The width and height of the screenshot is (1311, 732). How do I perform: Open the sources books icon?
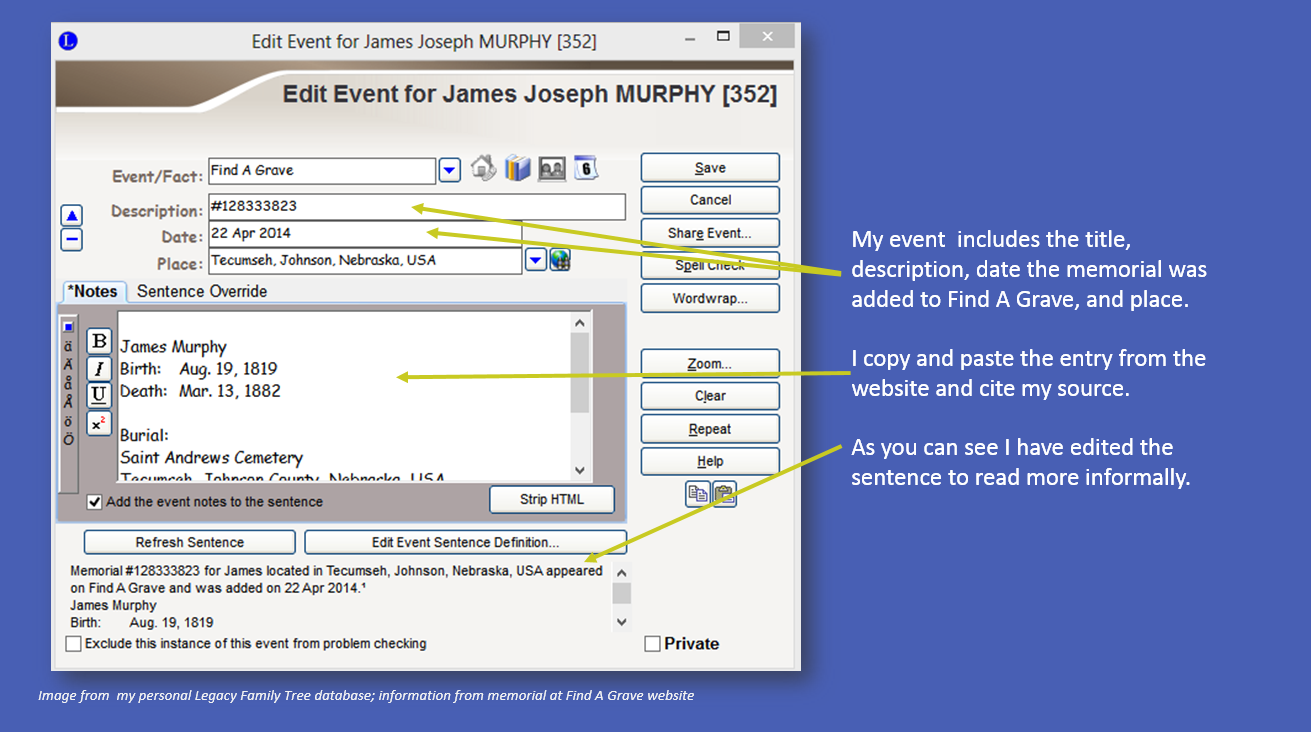pyautogui.click(x=517, y=168)
